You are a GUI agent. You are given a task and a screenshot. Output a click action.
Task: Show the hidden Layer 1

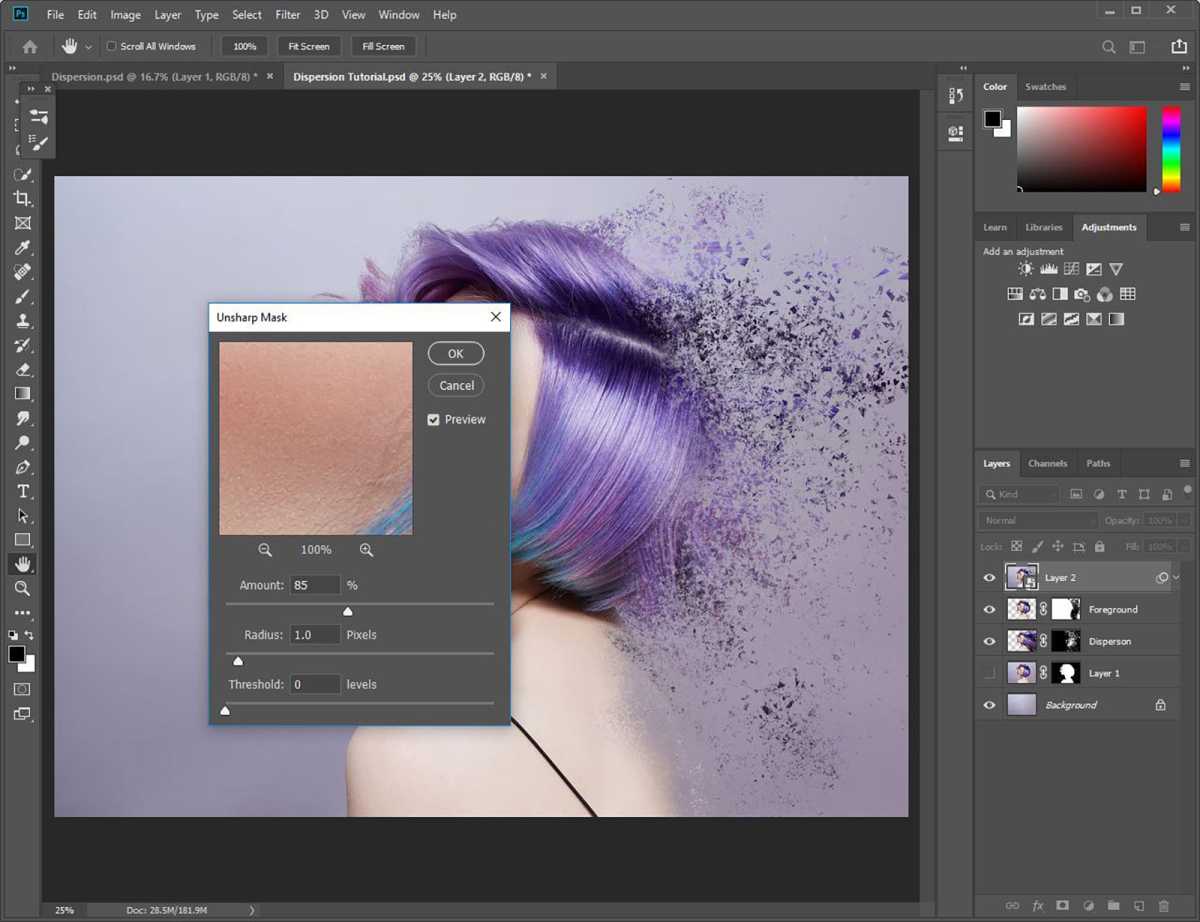pyautogui.click(x=989, y=673)
